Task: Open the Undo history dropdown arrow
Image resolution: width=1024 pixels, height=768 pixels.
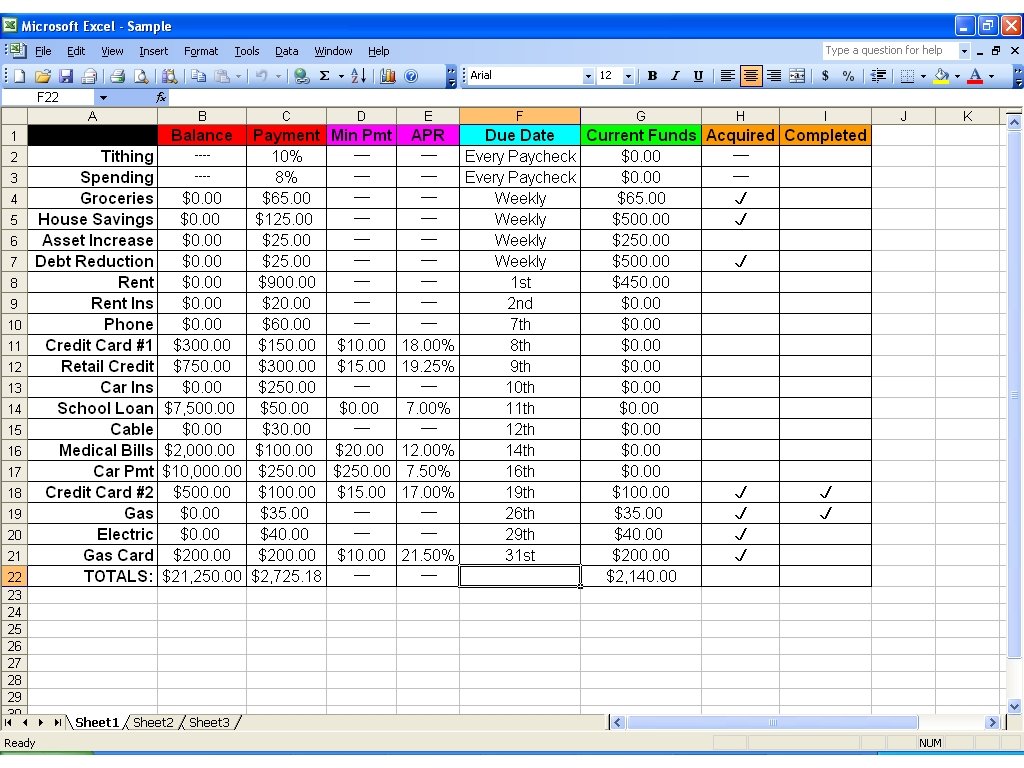Action: [x=278, y=76]
